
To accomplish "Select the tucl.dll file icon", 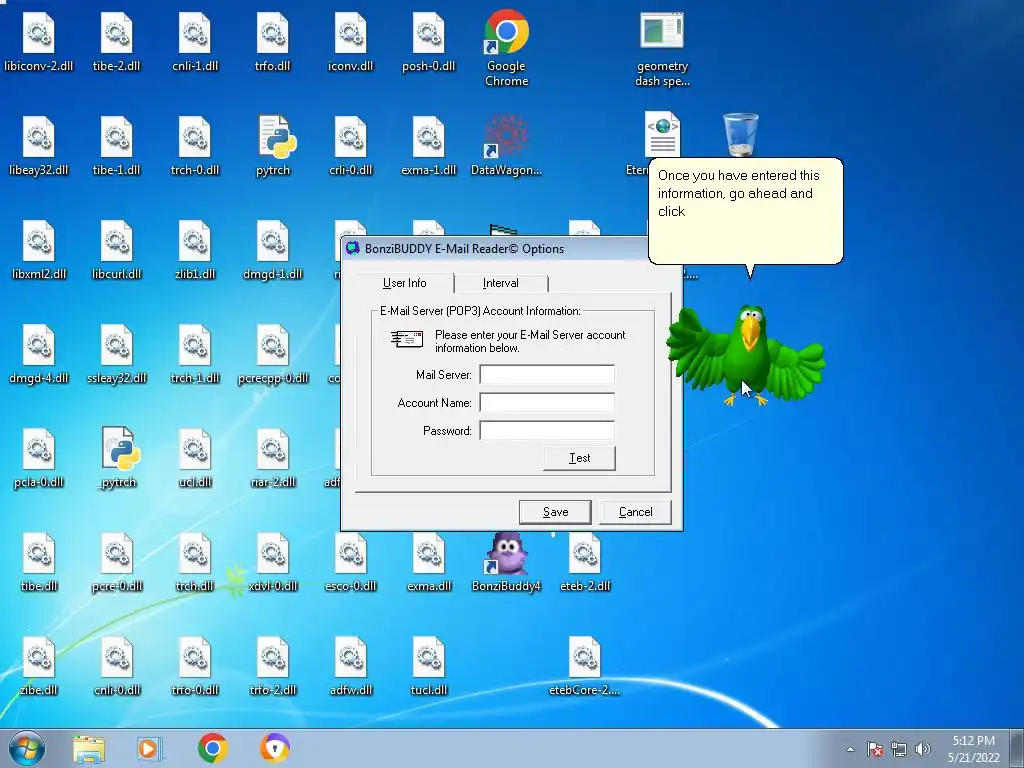I will (428, 665).
